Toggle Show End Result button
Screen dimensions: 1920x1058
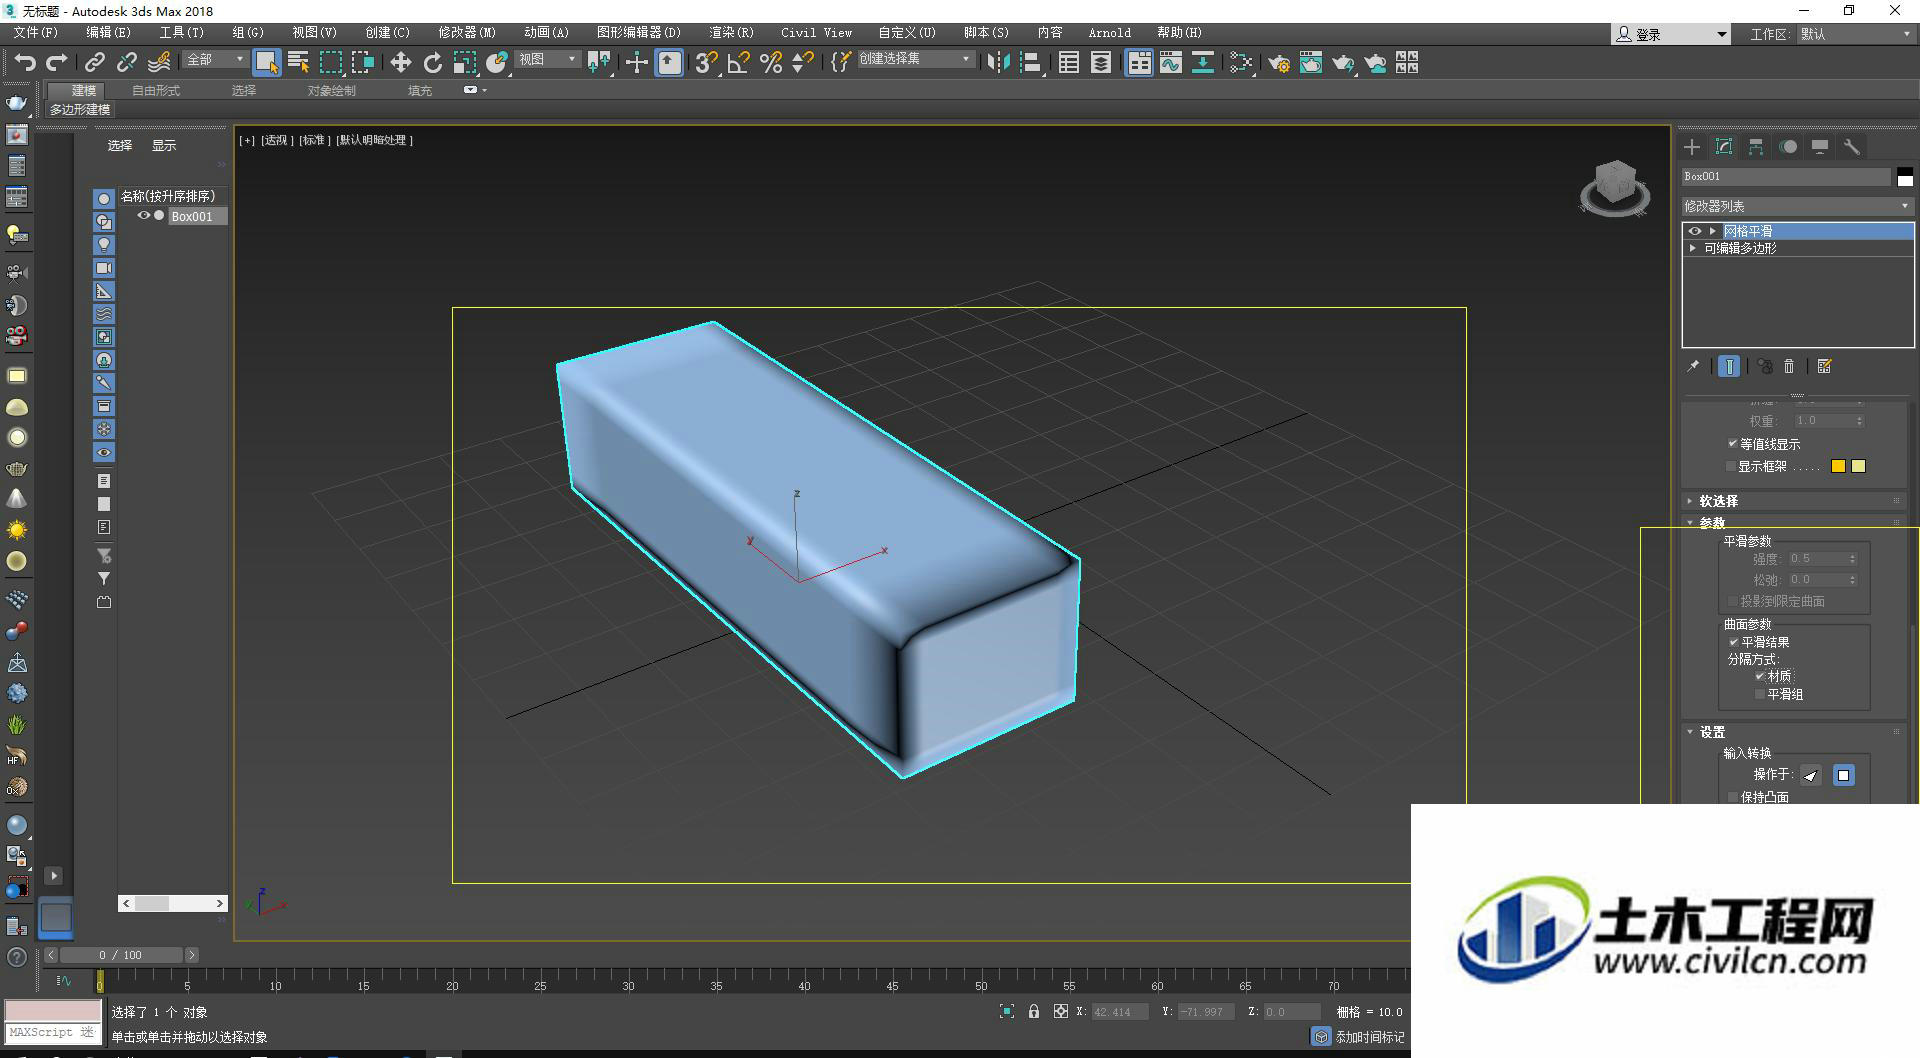tap(1729, 366)
